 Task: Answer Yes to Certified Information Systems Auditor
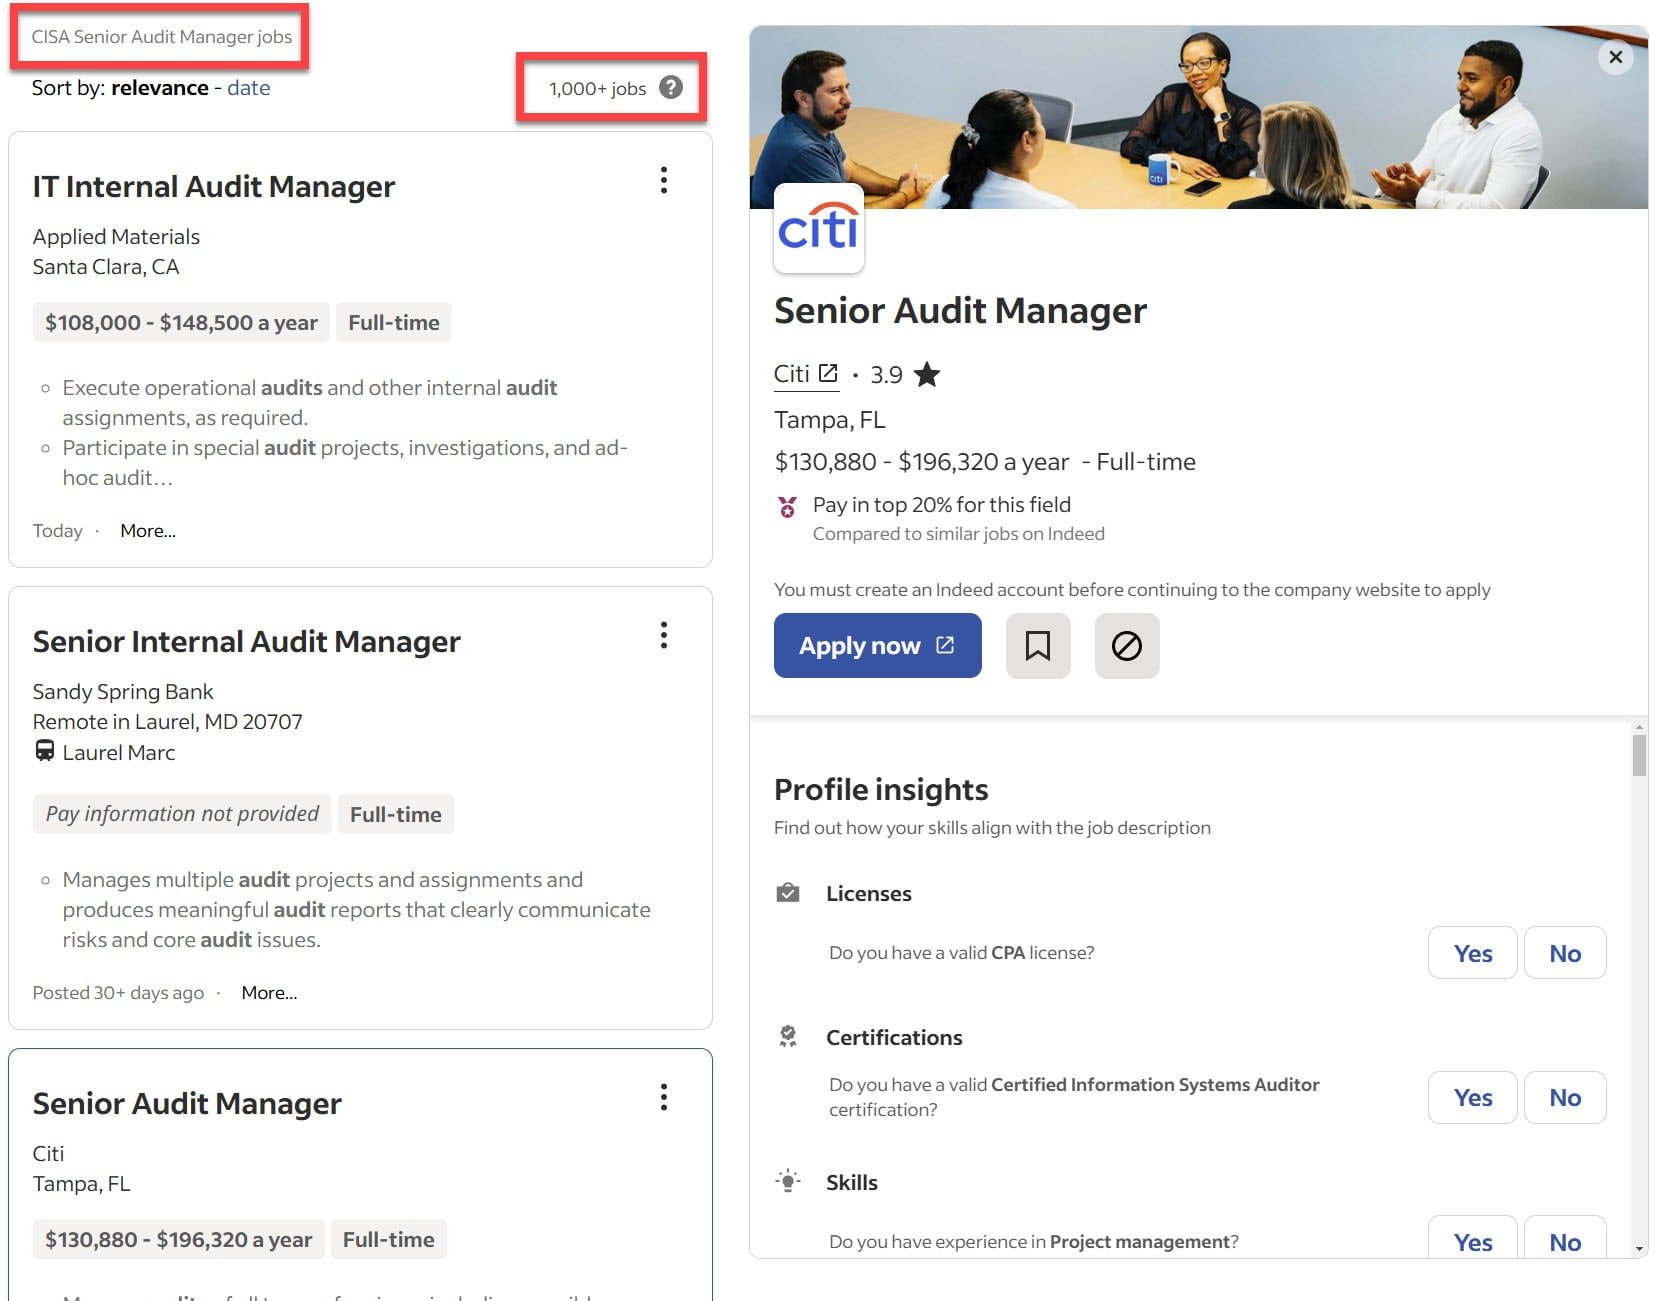click(1472, 1097)
